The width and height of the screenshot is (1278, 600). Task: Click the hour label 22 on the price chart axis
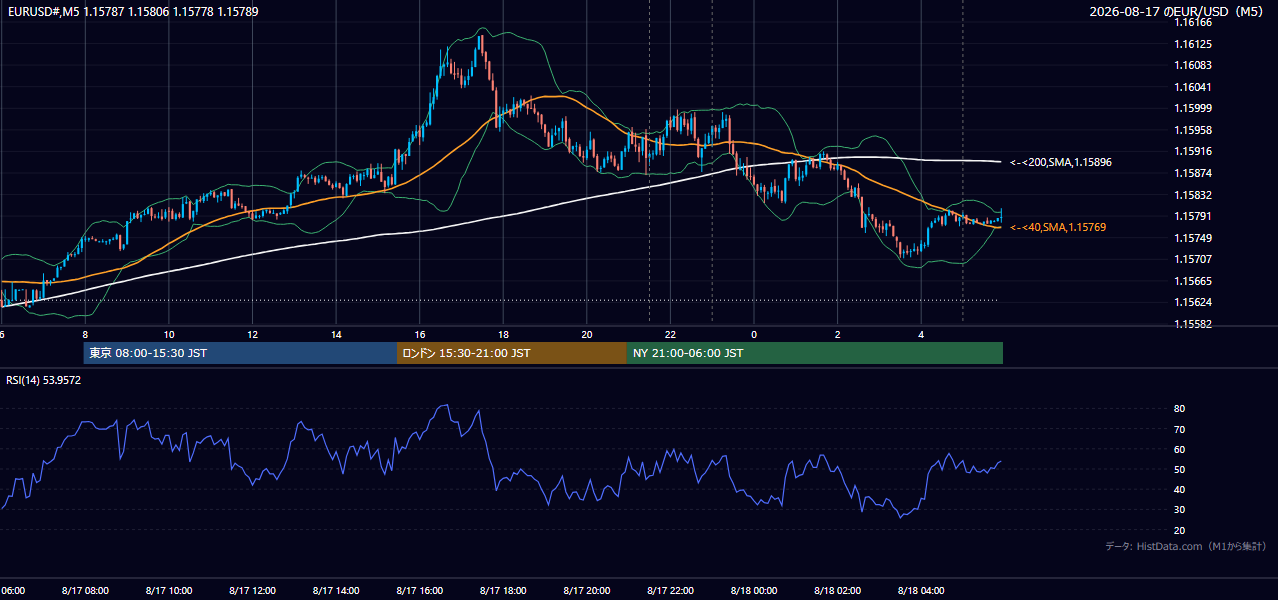(670, 335)
